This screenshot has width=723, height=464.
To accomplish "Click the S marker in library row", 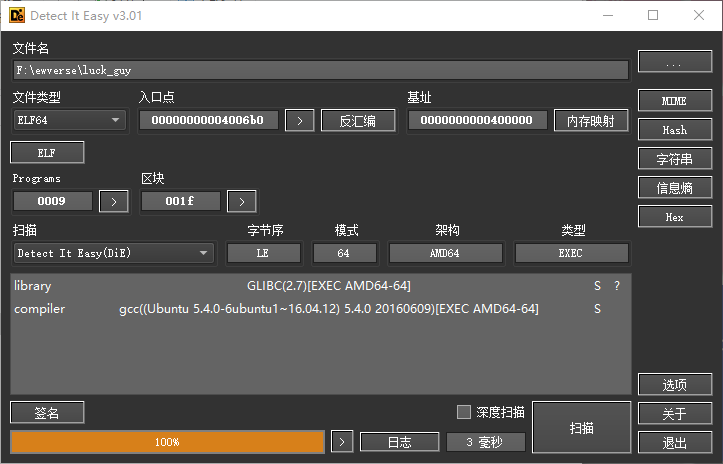I will point(597,286).
